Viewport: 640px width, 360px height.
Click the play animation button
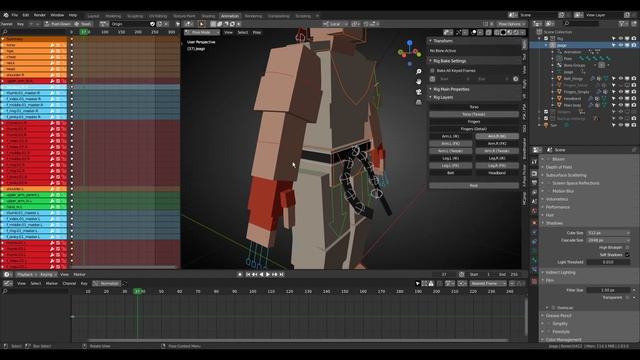pos(268,275)
